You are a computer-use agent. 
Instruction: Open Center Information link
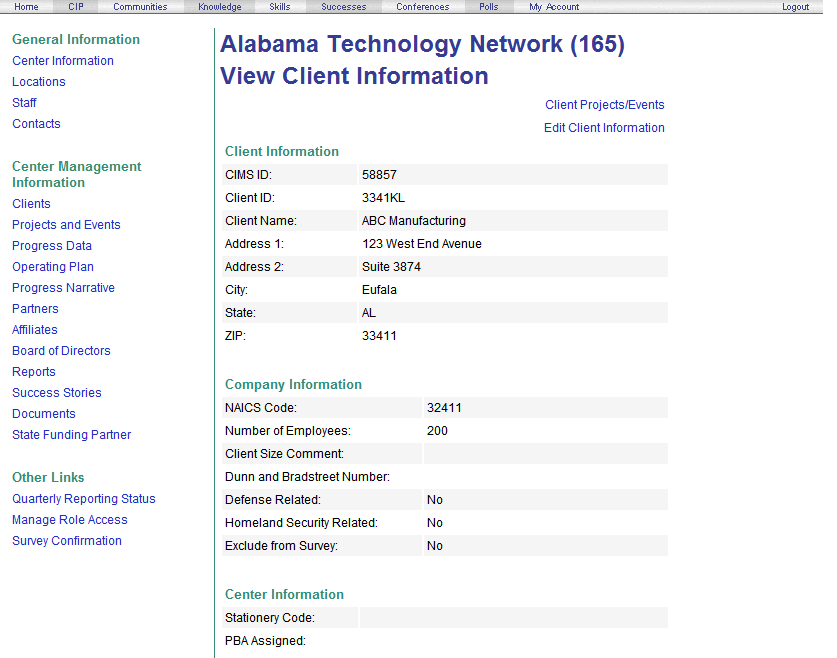pos(63,61)
